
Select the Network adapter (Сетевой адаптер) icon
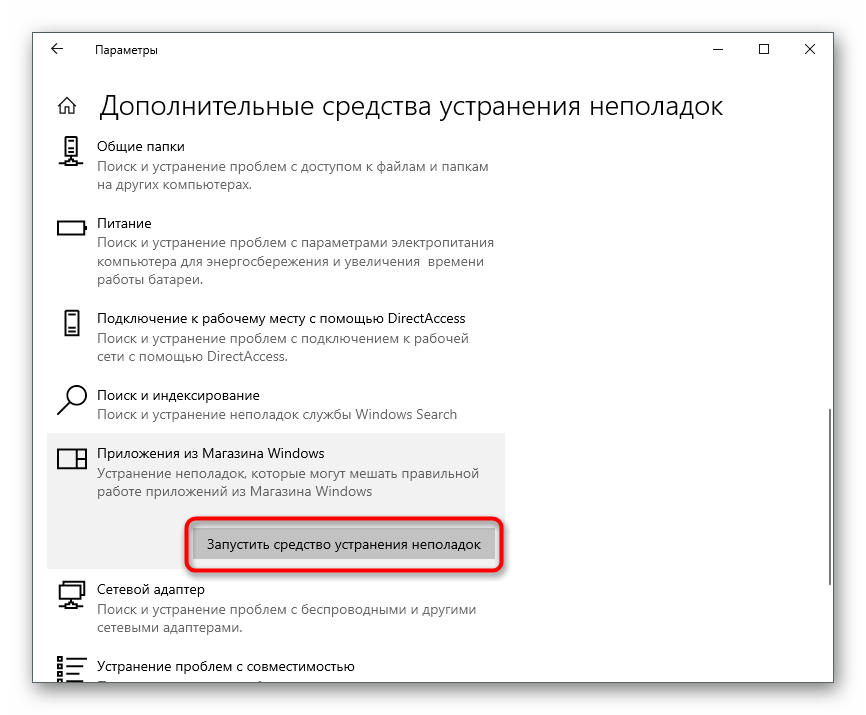pyautogui.click(x=72, y=595)
